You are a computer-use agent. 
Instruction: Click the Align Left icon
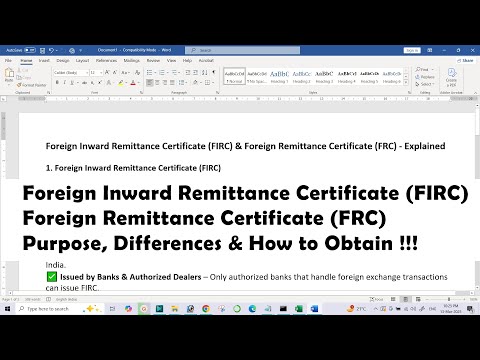[x=149, y=82]
